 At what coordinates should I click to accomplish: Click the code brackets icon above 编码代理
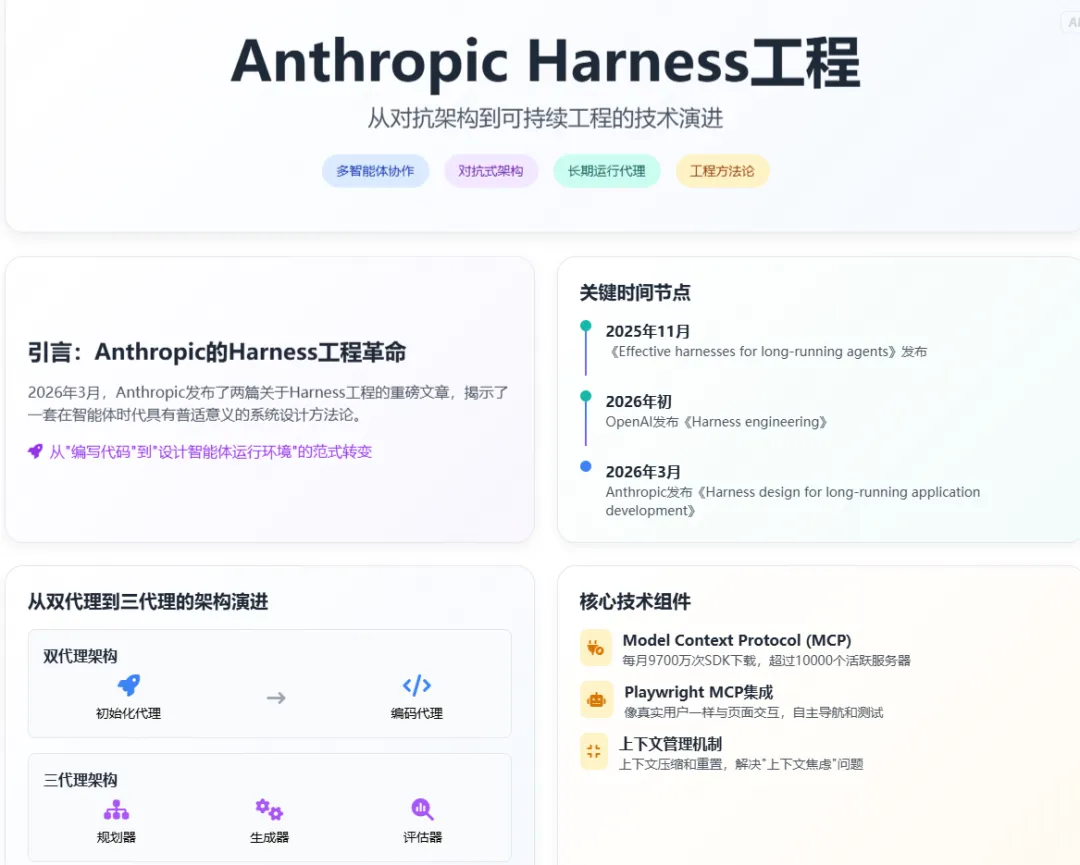417,685
